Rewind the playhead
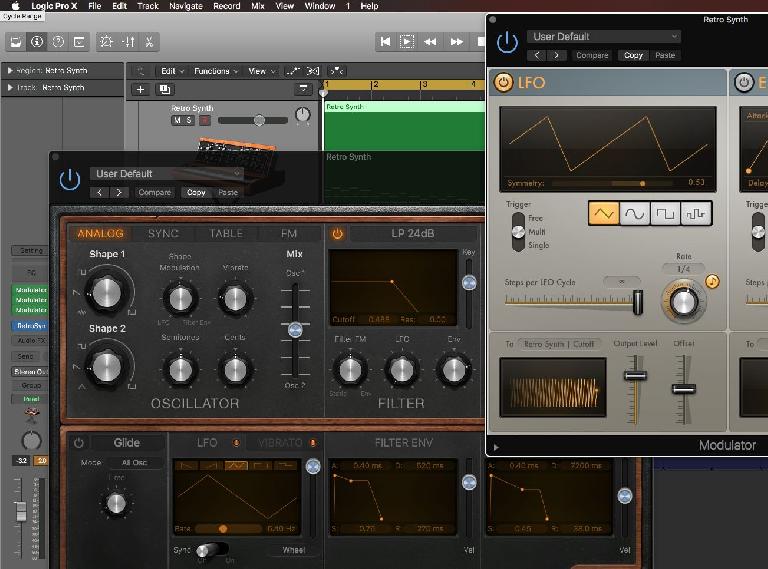 [430, 42]
